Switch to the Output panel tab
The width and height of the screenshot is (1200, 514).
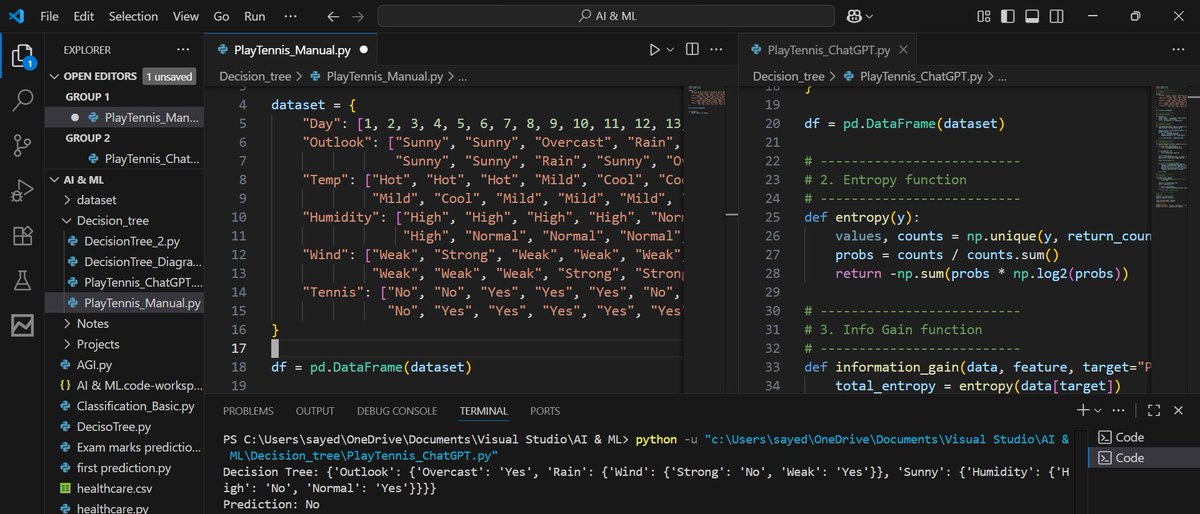click(x=315, y=411)
